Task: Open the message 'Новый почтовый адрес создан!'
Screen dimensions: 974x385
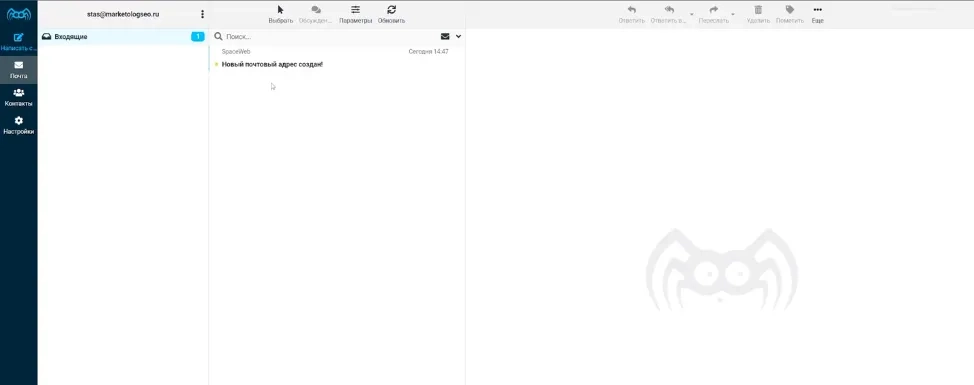Action: (x=272, y=64)
